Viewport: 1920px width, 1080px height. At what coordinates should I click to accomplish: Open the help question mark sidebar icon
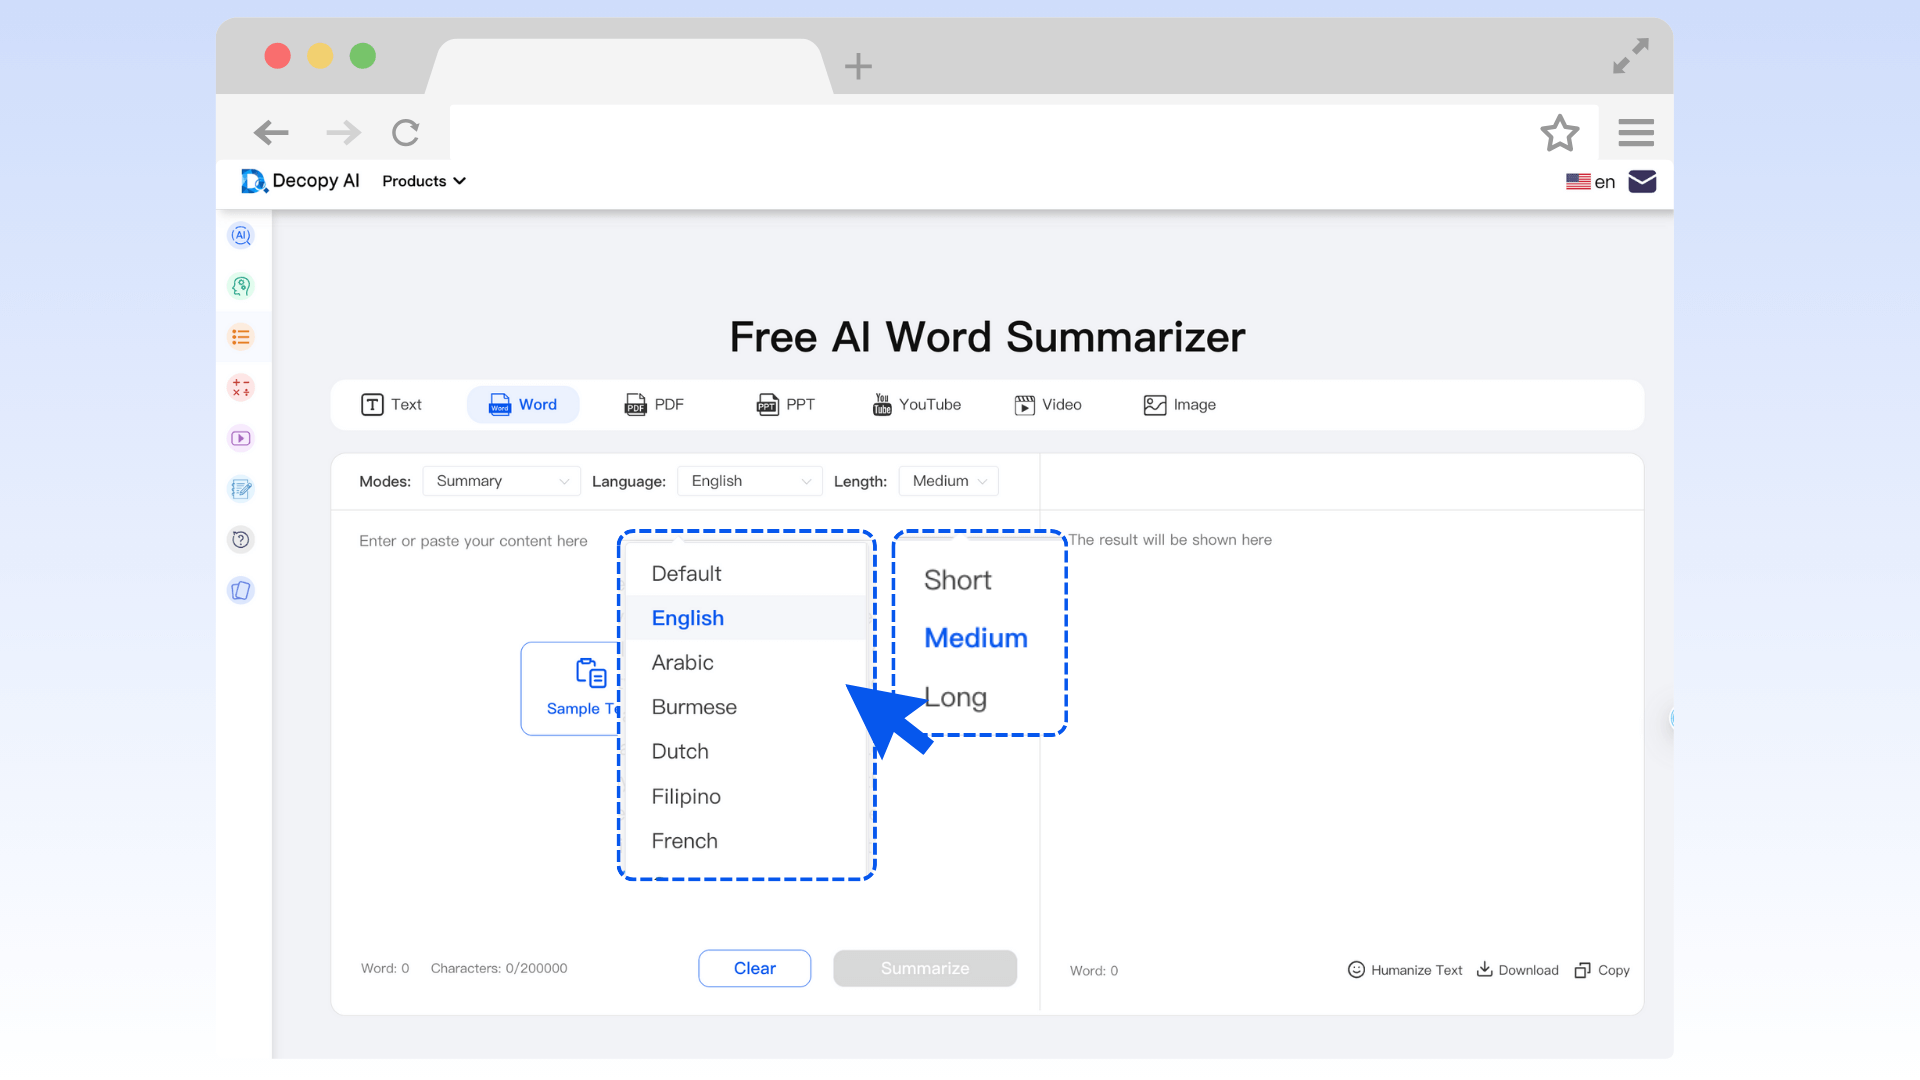241,539
